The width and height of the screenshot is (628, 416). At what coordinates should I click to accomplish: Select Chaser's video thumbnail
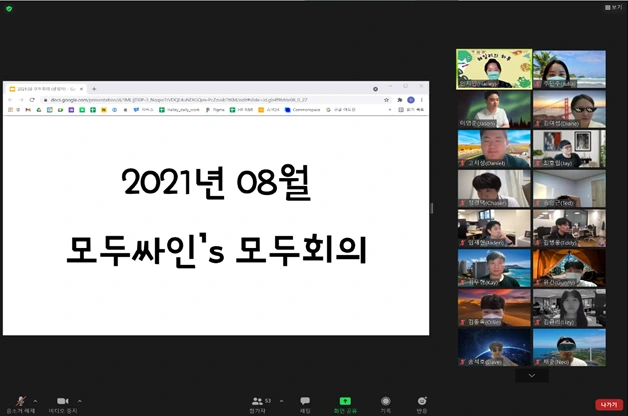tap(494, 188)
